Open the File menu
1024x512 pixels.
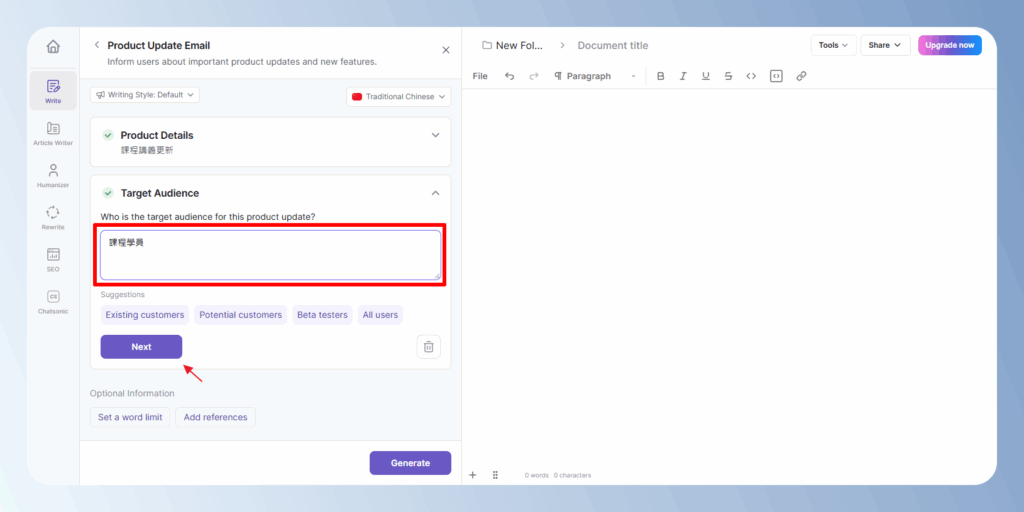480,76
